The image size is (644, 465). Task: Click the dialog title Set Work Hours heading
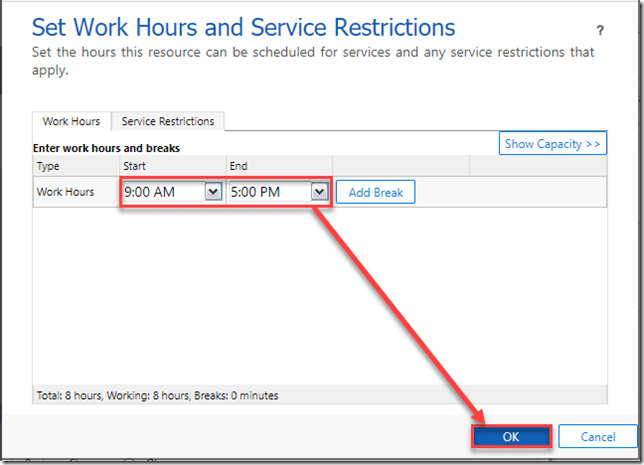(243, 27)
